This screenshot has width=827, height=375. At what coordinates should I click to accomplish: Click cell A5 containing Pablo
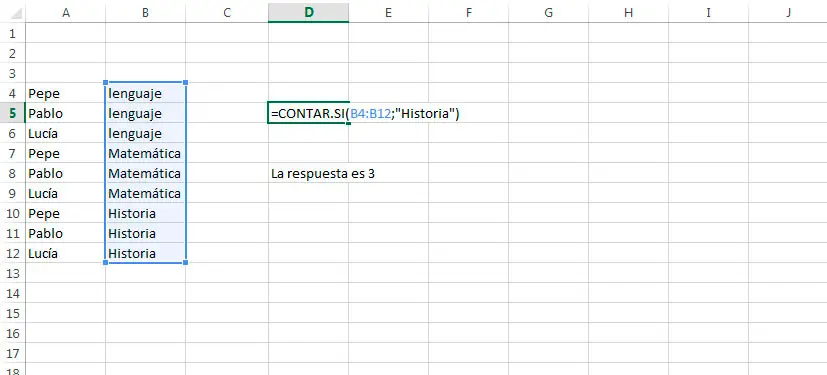[x=65, y=113]
